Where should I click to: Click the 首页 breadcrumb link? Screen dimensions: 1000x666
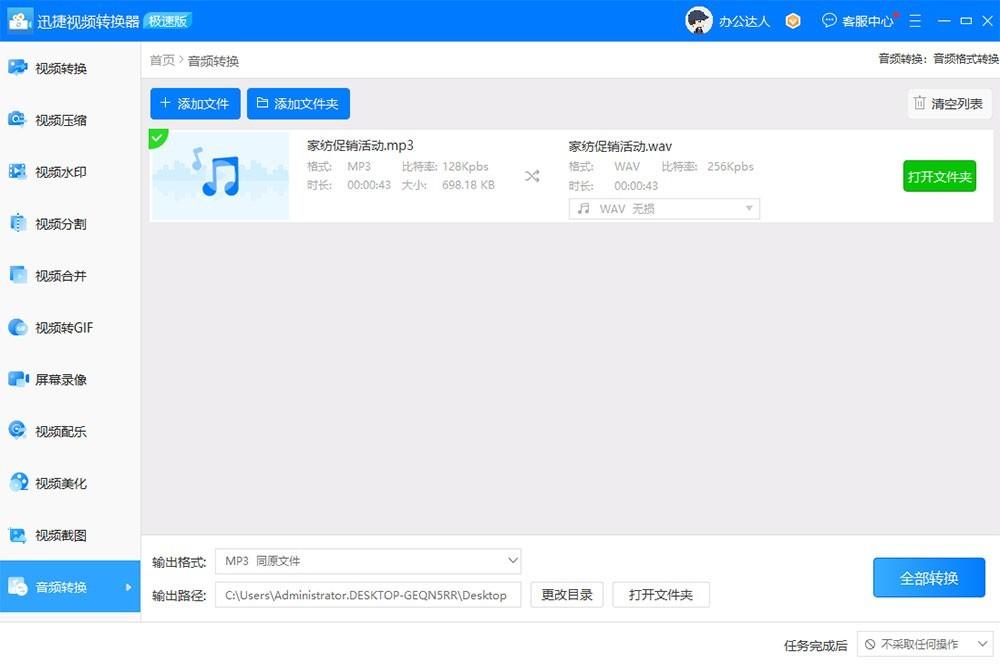(x=162, y=60)
